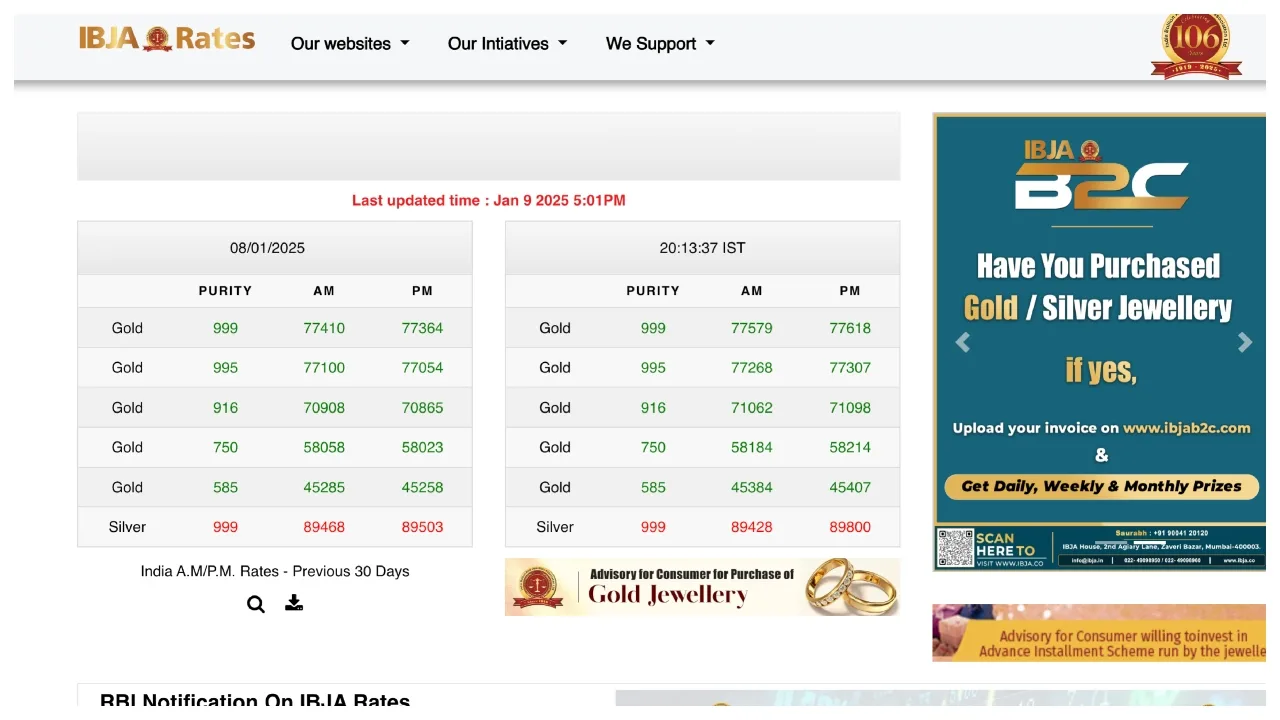Viewport: 1280px width, 720px height.
Task: Click RBI Notification On IBJA Rates heading
Action: tap(255, 700)
